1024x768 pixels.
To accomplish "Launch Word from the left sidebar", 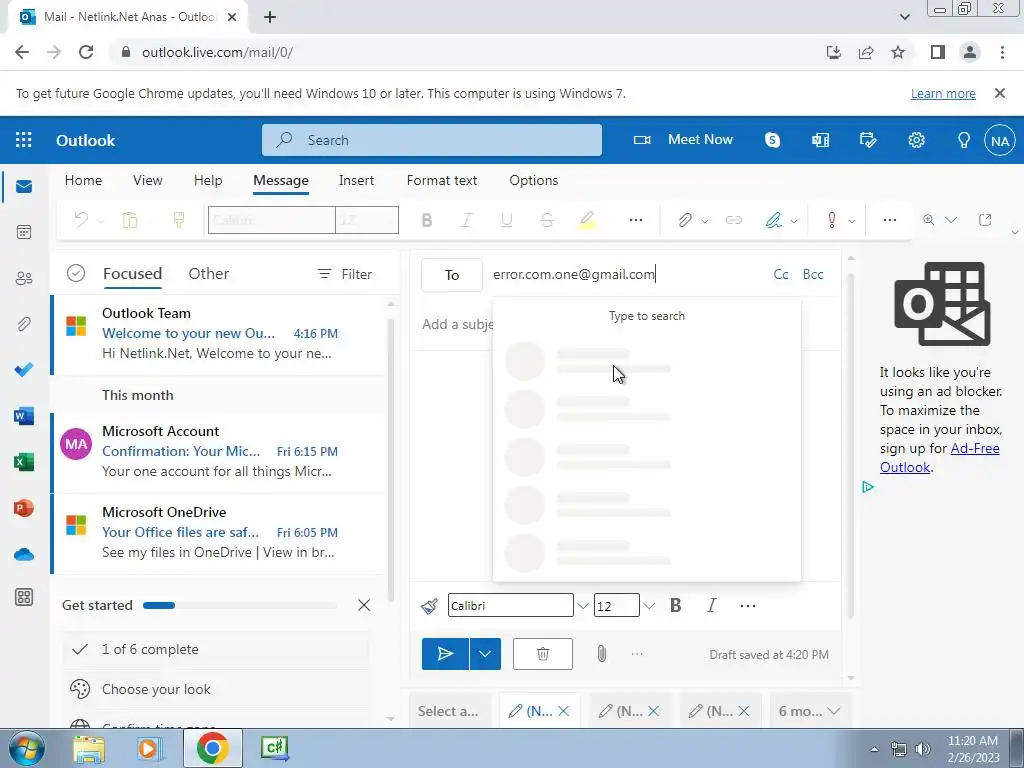I will point(24,416).
